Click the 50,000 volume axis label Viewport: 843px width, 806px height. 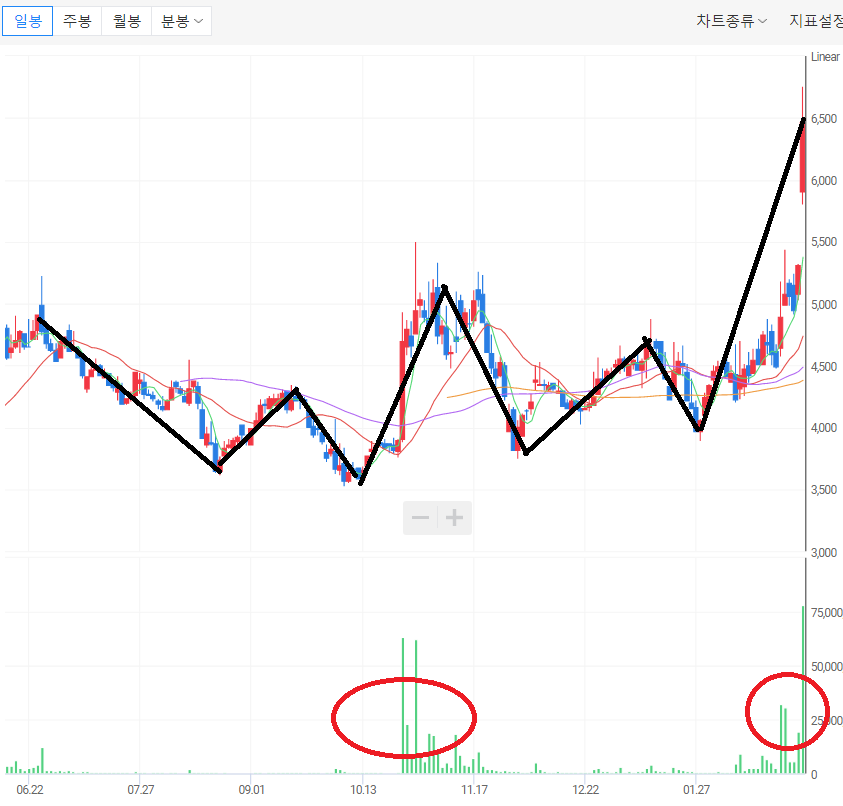click(827, 667)
